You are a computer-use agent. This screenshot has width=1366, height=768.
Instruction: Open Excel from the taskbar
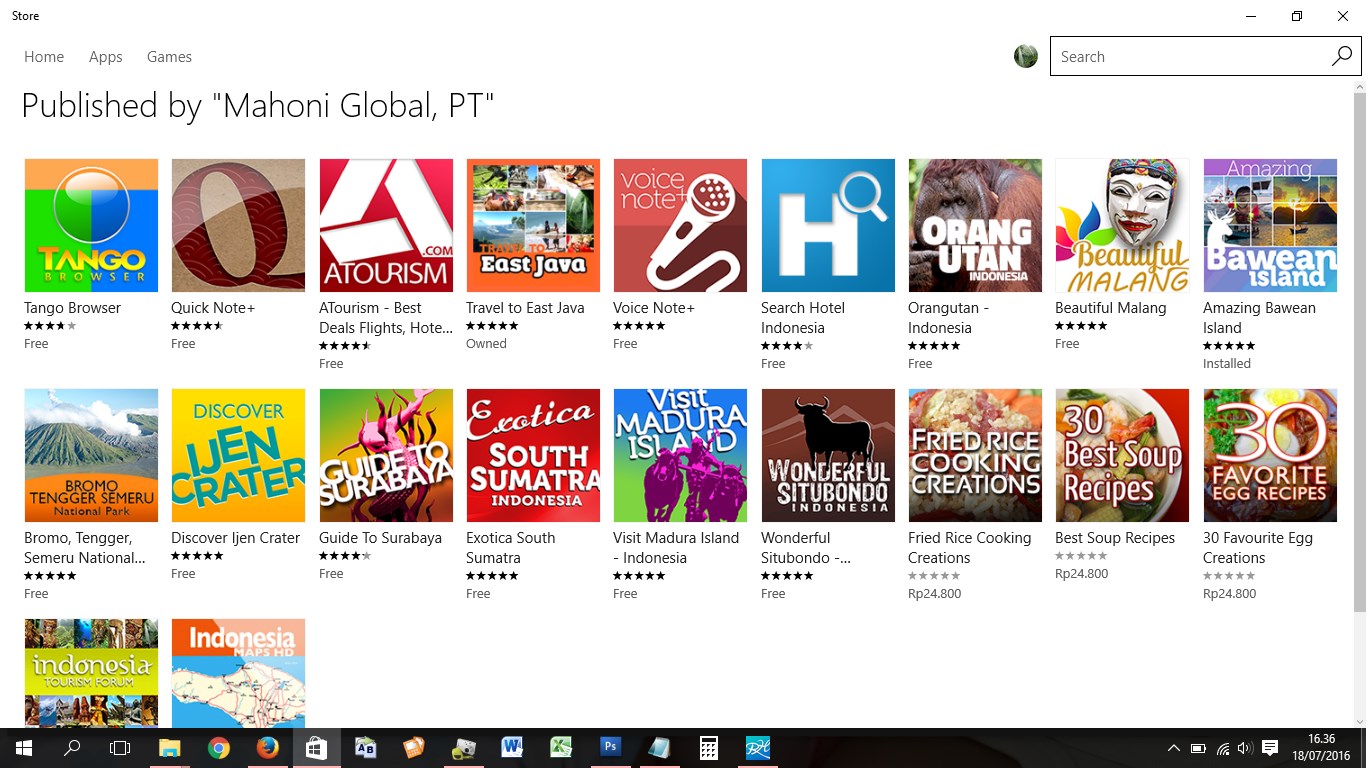click(561, 748)
